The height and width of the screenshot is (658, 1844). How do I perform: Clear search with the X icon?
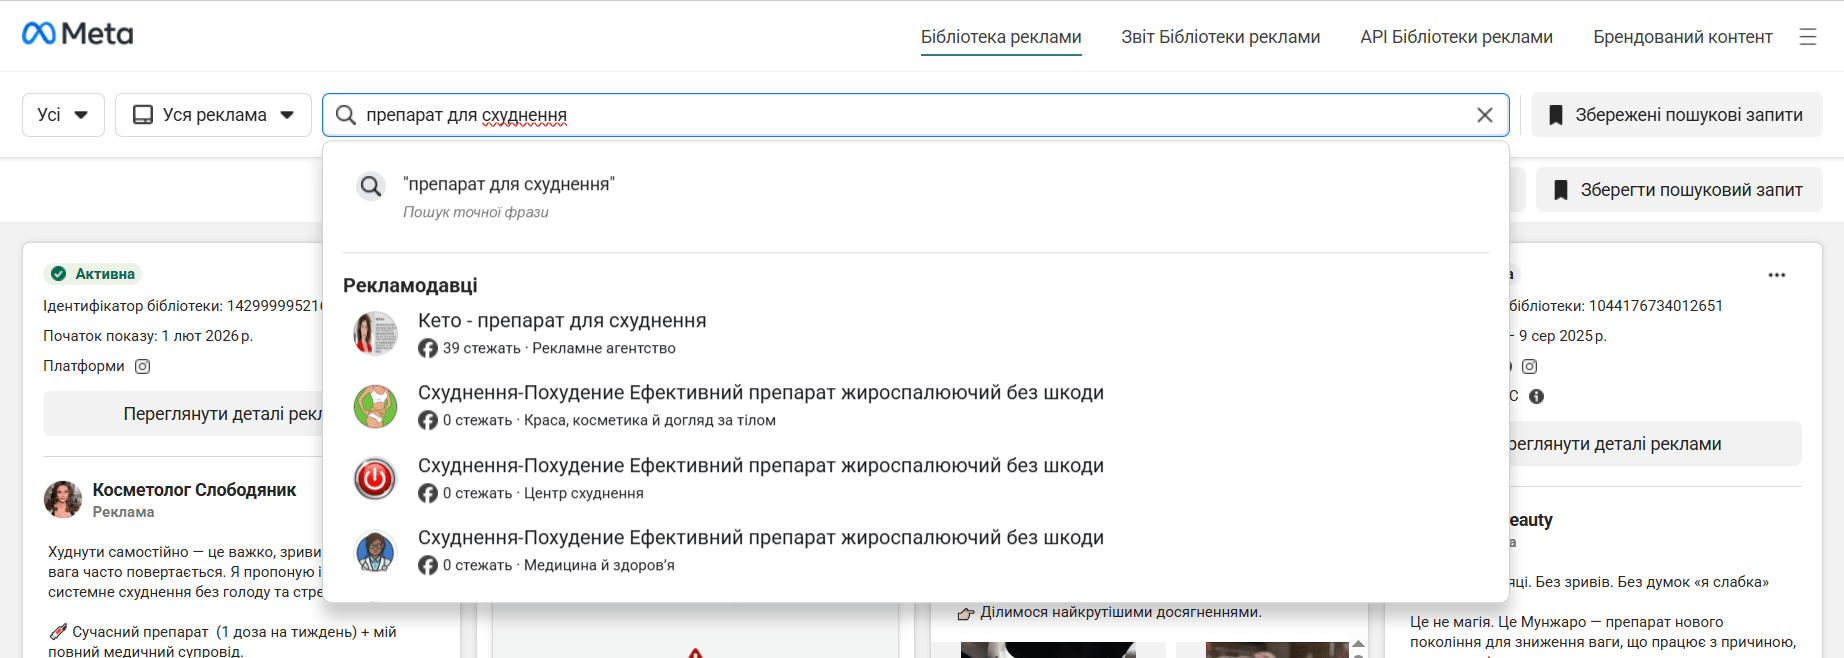(x=1485, y=115)
